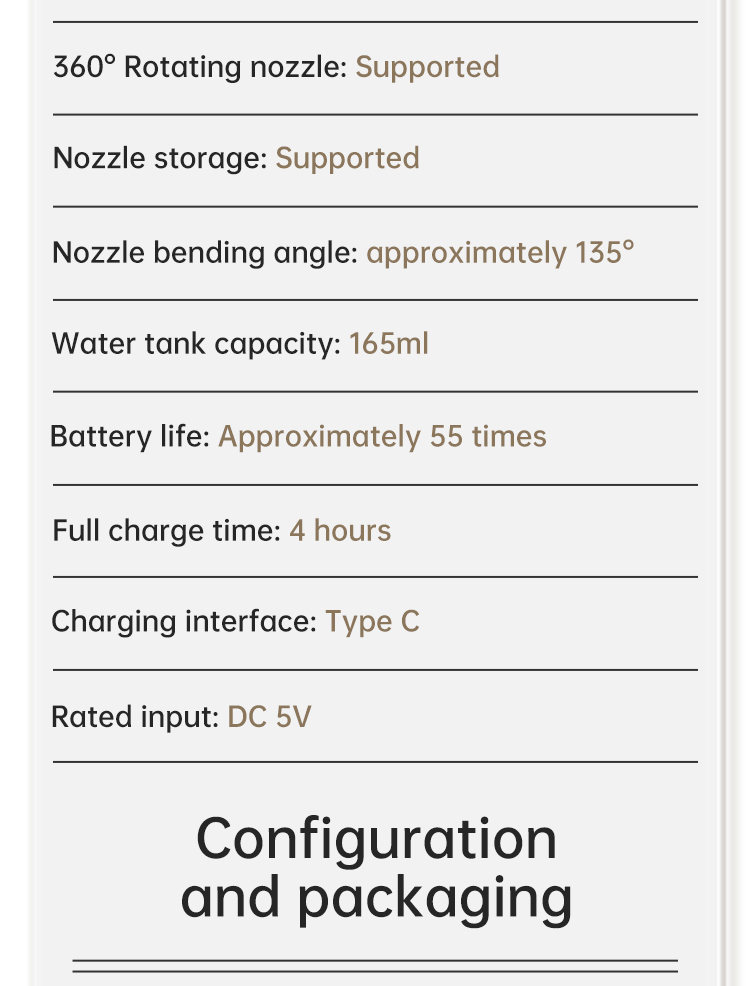
Task: Select the 'approximately 135°' value text
Action: (x=500, y=252)
